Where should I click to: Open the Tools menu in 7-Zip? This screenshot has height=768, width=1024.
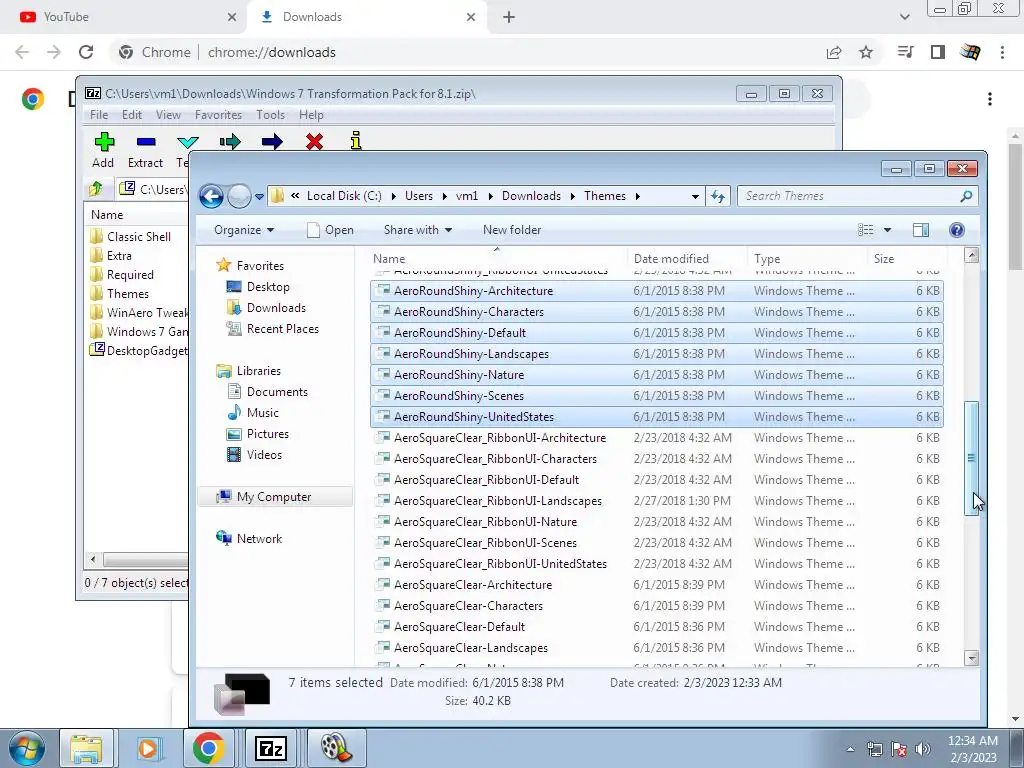[270, 115]
